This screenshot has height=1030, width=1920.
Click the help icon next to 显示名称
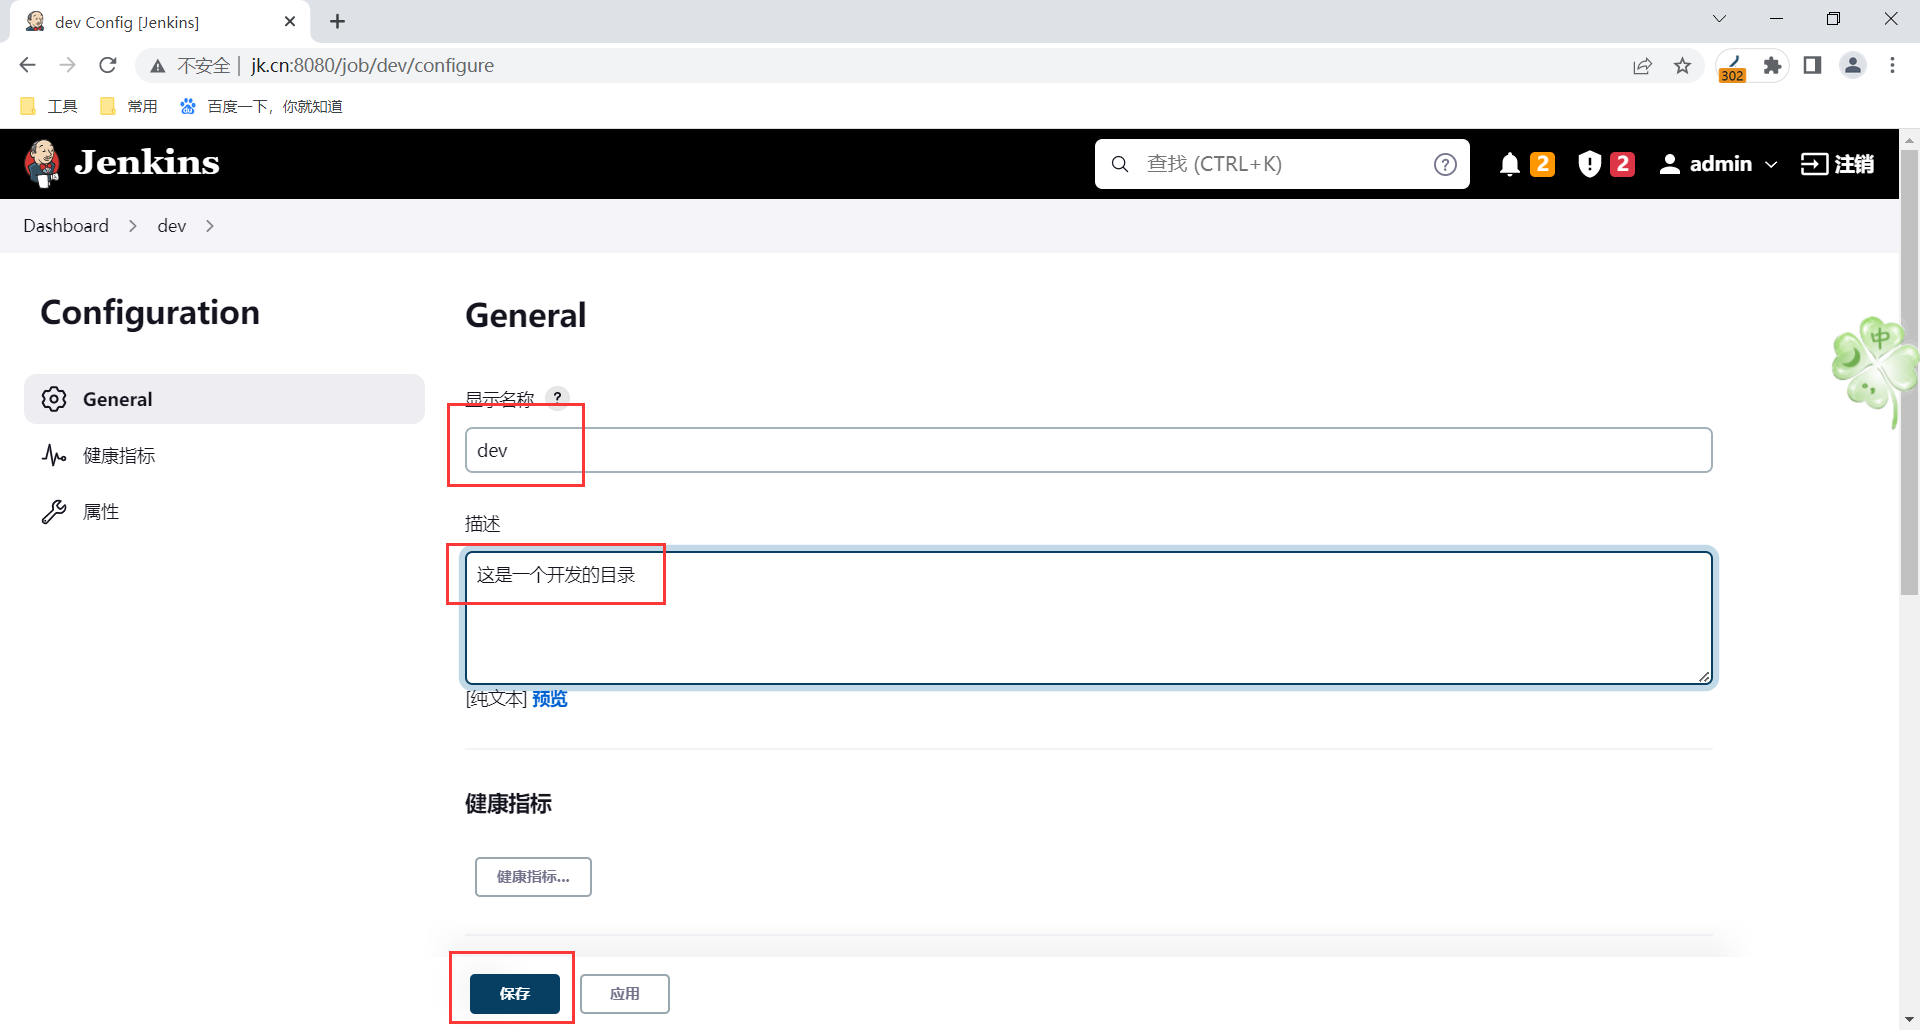[558, 397]
